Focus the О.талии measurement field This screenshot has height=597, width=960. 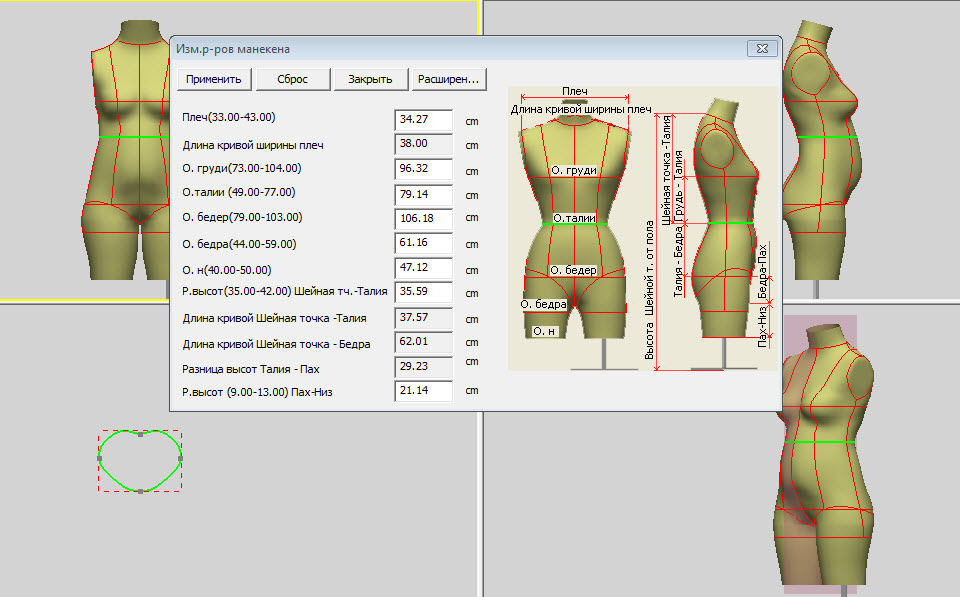424,194
